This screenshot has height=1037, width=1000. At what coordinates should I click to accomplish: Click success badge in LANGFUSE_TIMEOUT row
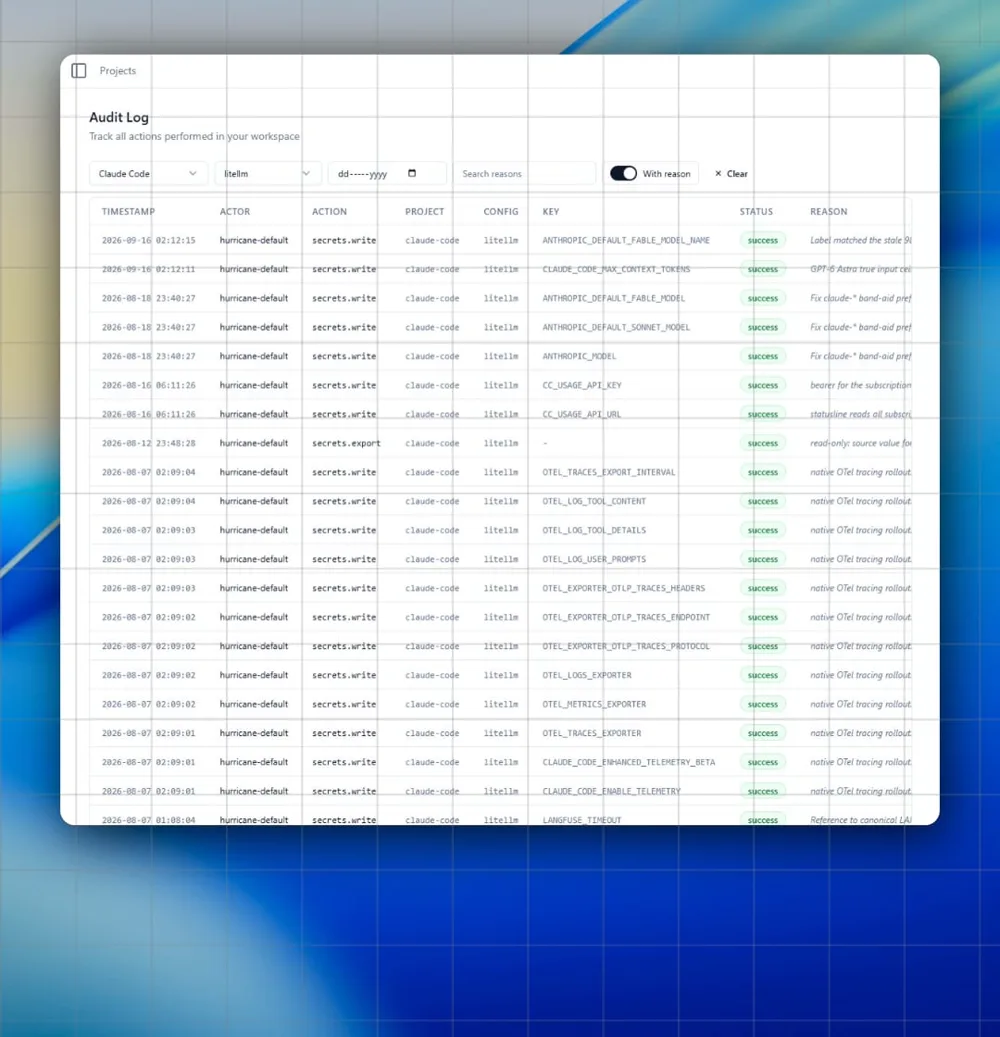pos(763,819)
